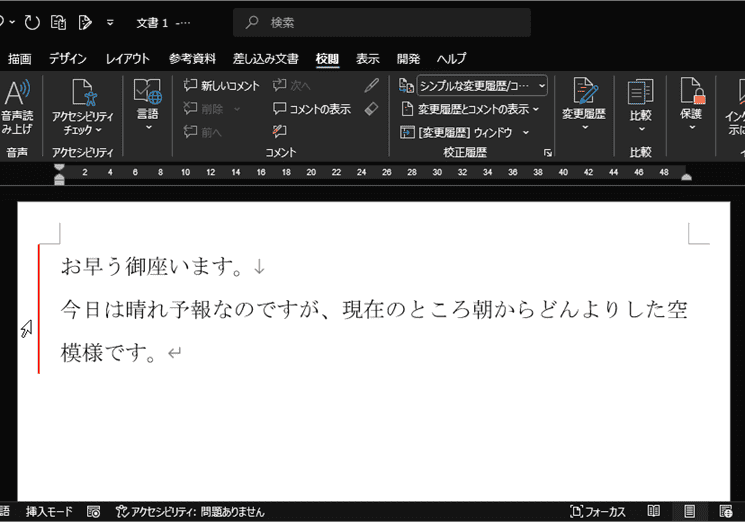Click the 音声読み上げ (Read Aloud) icon
Viewport: 745px width, 522px height.
click(x=16, y=94)
